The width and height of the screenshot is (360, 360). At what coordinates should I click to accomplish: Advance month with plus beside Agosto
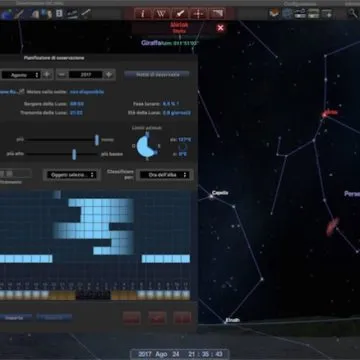47,75
